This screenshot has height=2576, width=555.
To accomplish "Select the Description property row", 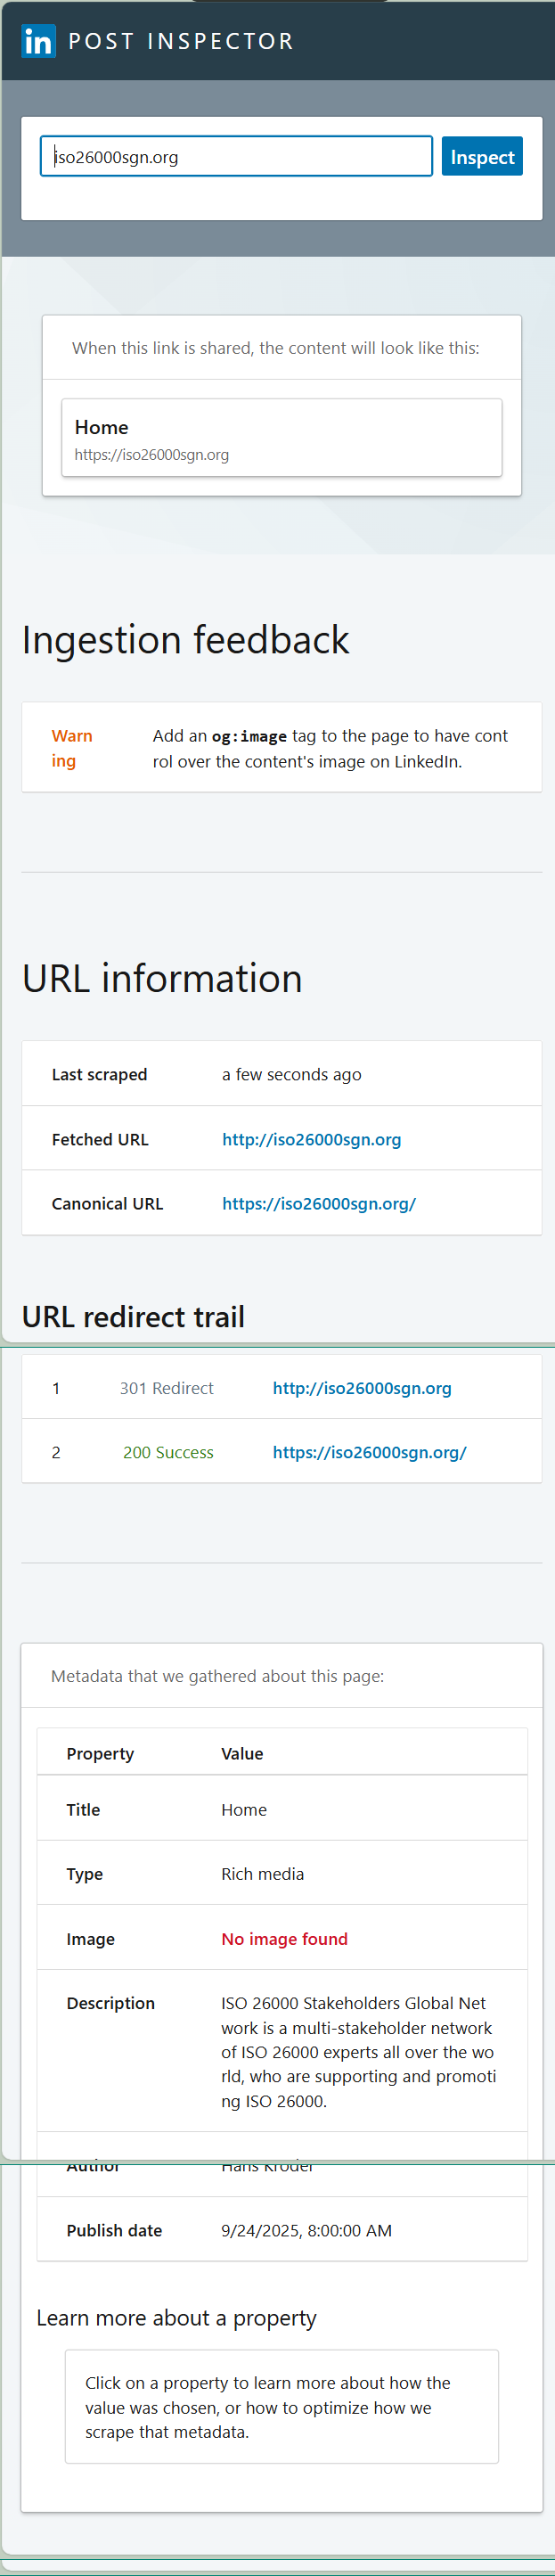I will point(110,2002).
